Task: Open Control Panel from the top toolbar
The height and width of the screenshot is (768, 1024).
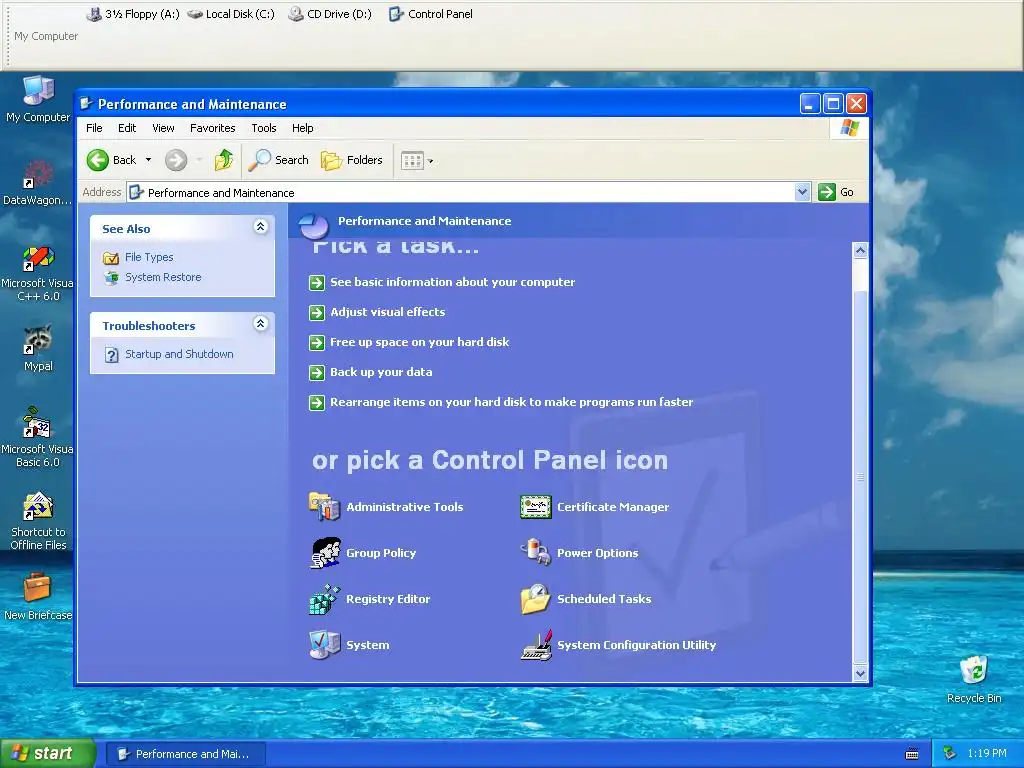Action: coord(430,14)
